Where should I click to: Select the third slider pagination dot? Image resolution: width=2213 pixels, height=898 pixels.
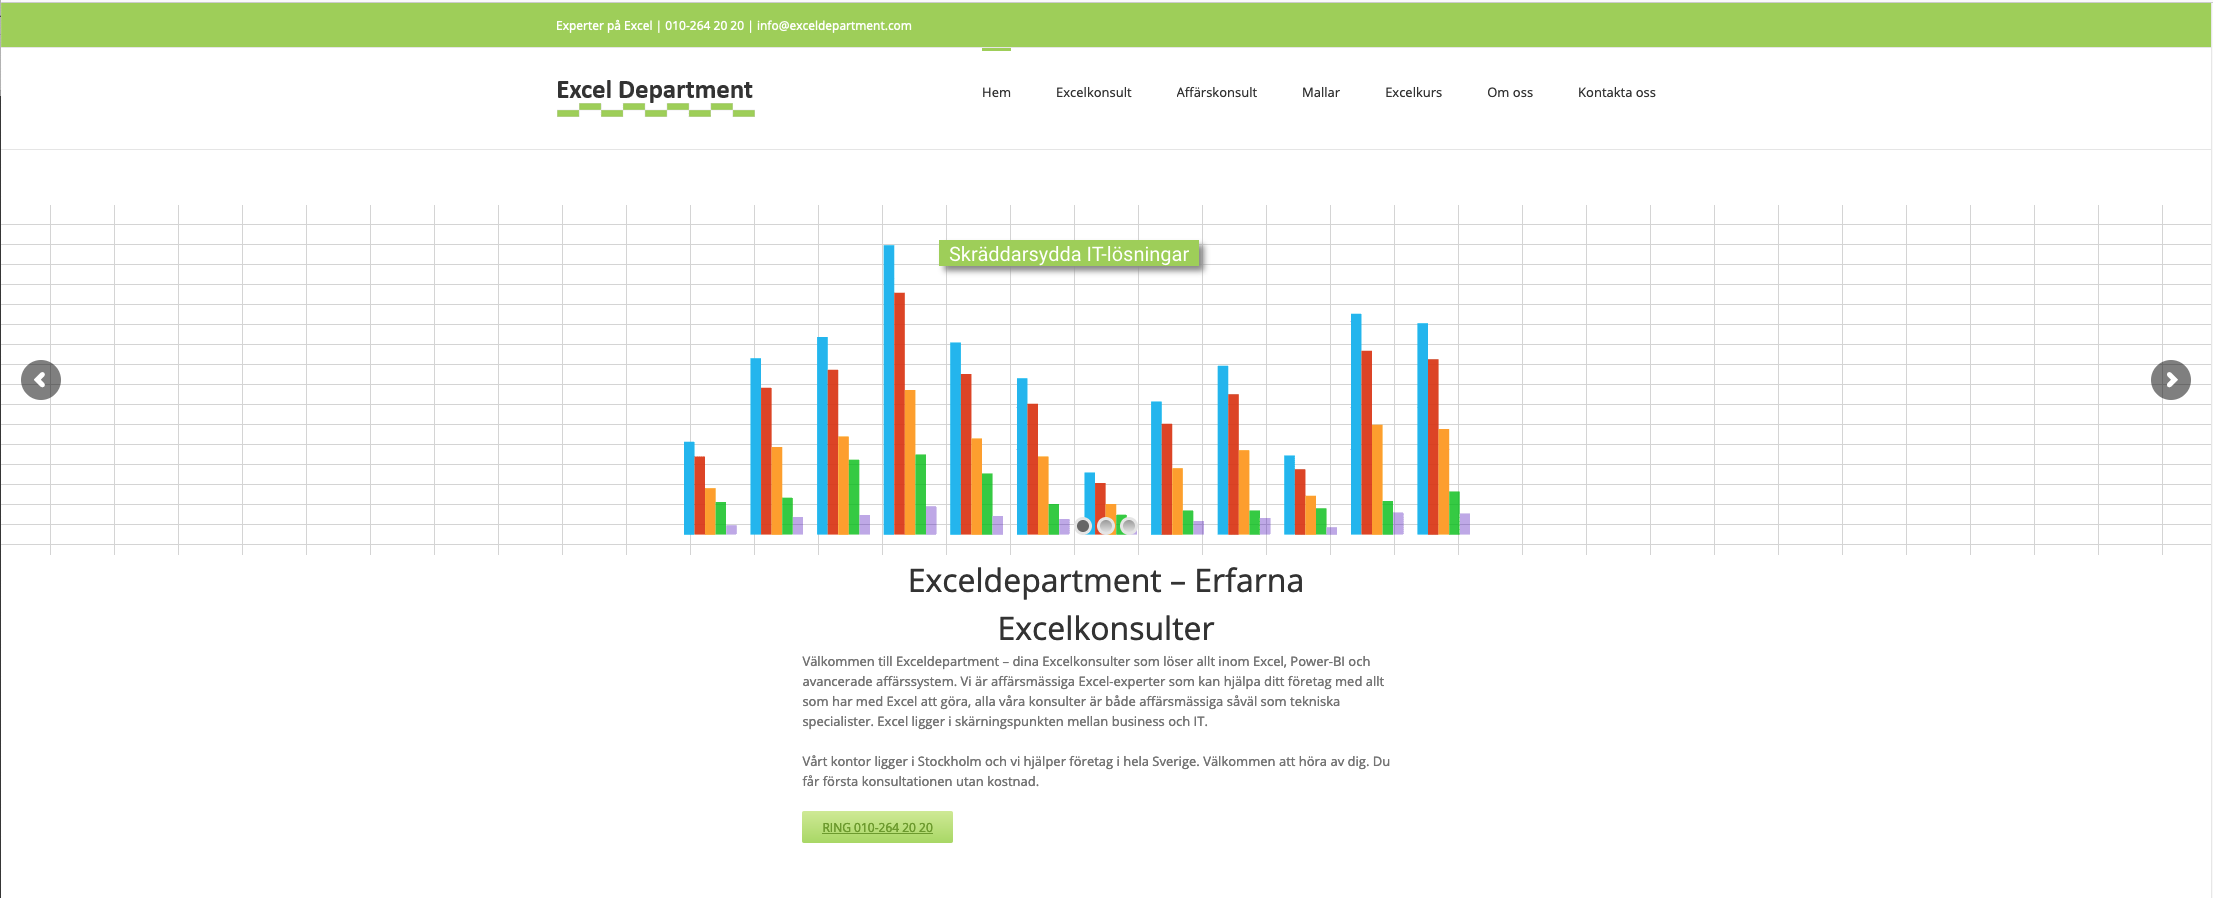[x=1129, y=526]
